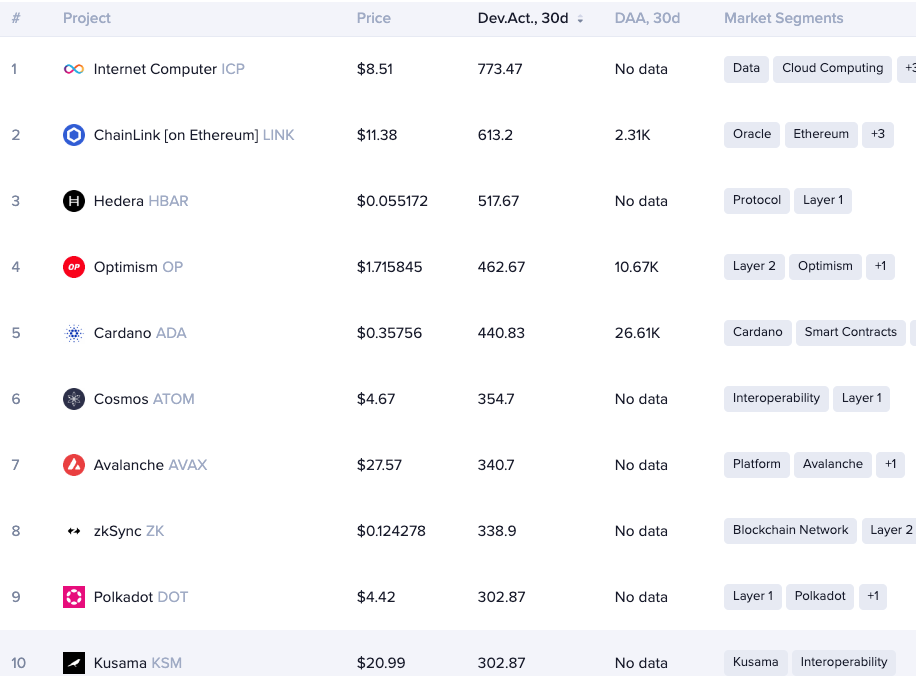Click the Ethereum segment tag
This screenshot has width=916, height=676.
[821, 134]
